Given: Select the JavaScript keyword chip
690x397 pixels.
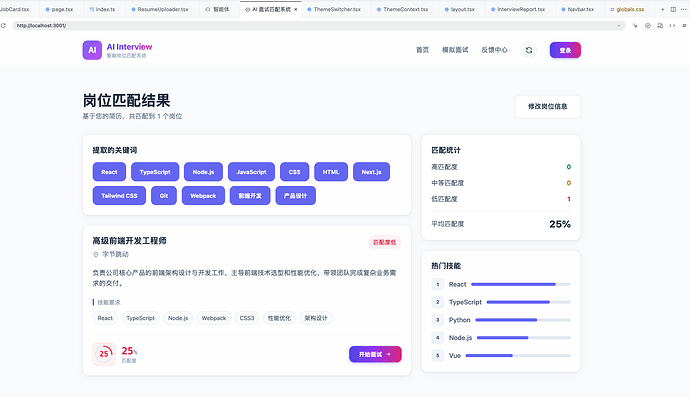Looking at the screenshot, I should pyautogui.click(x=251, y=172).
